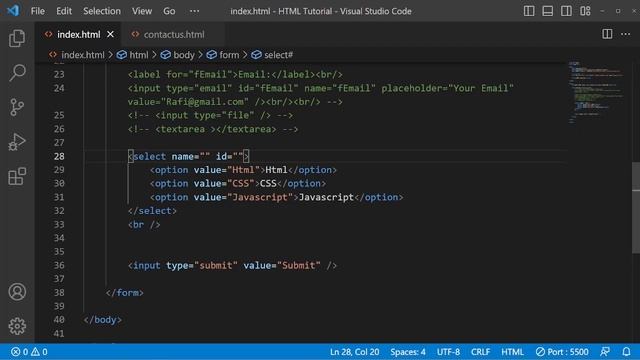The image size is (640, 360).
Task: Open the Edit menu
Action: pyautogui.click(x=64, y=11)
